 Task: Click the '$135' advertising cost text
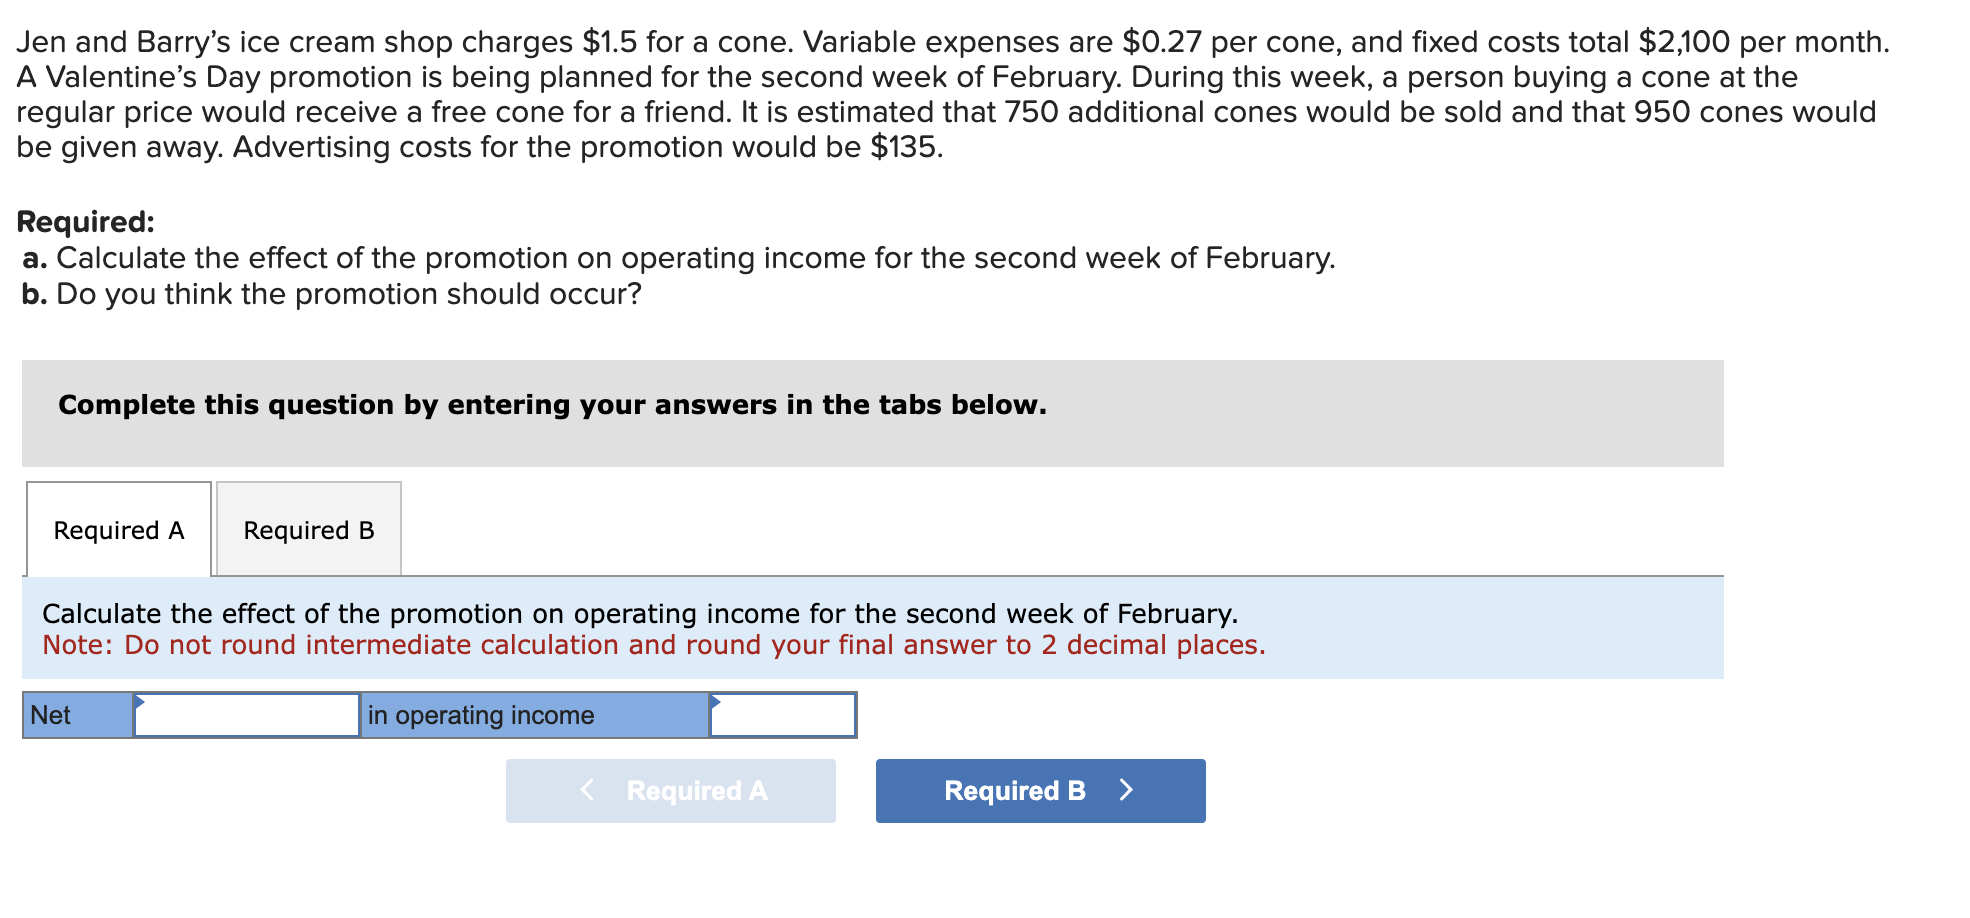click(904, 147)
